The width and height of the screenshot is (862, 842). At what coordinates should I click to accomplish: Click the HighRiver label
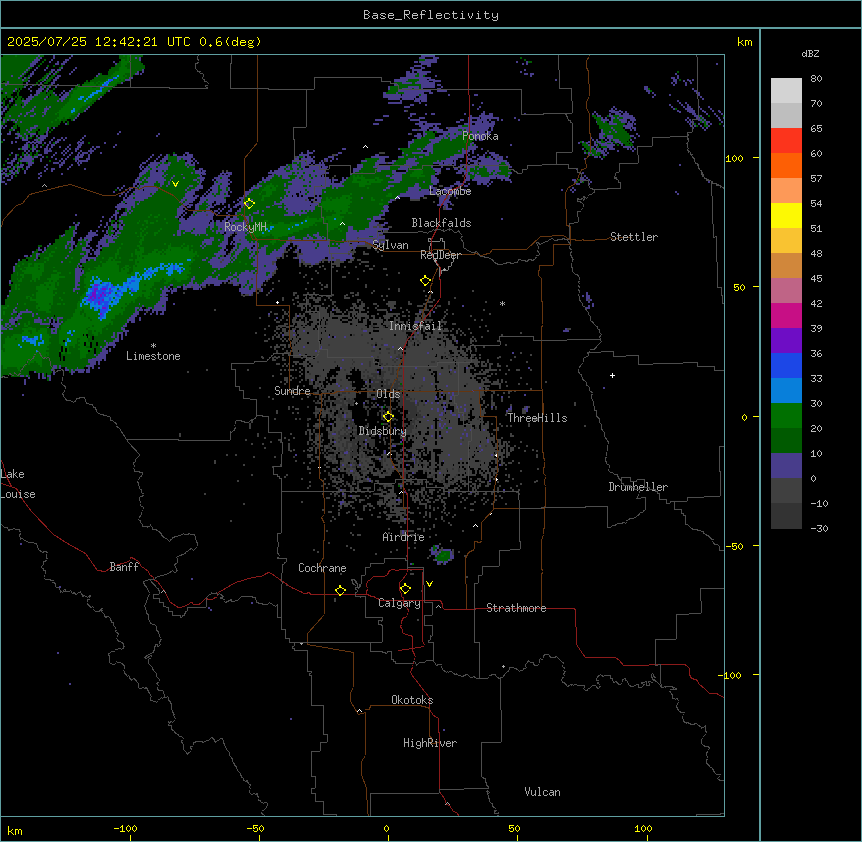[x=430, y=743]
